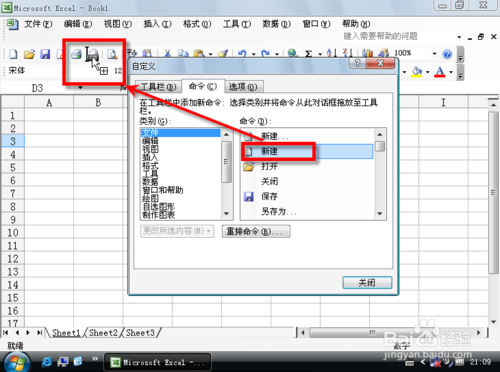Open the Fill Color dropdown arrow
Viewport: 500px width, 372px height.
coord(428,72)
